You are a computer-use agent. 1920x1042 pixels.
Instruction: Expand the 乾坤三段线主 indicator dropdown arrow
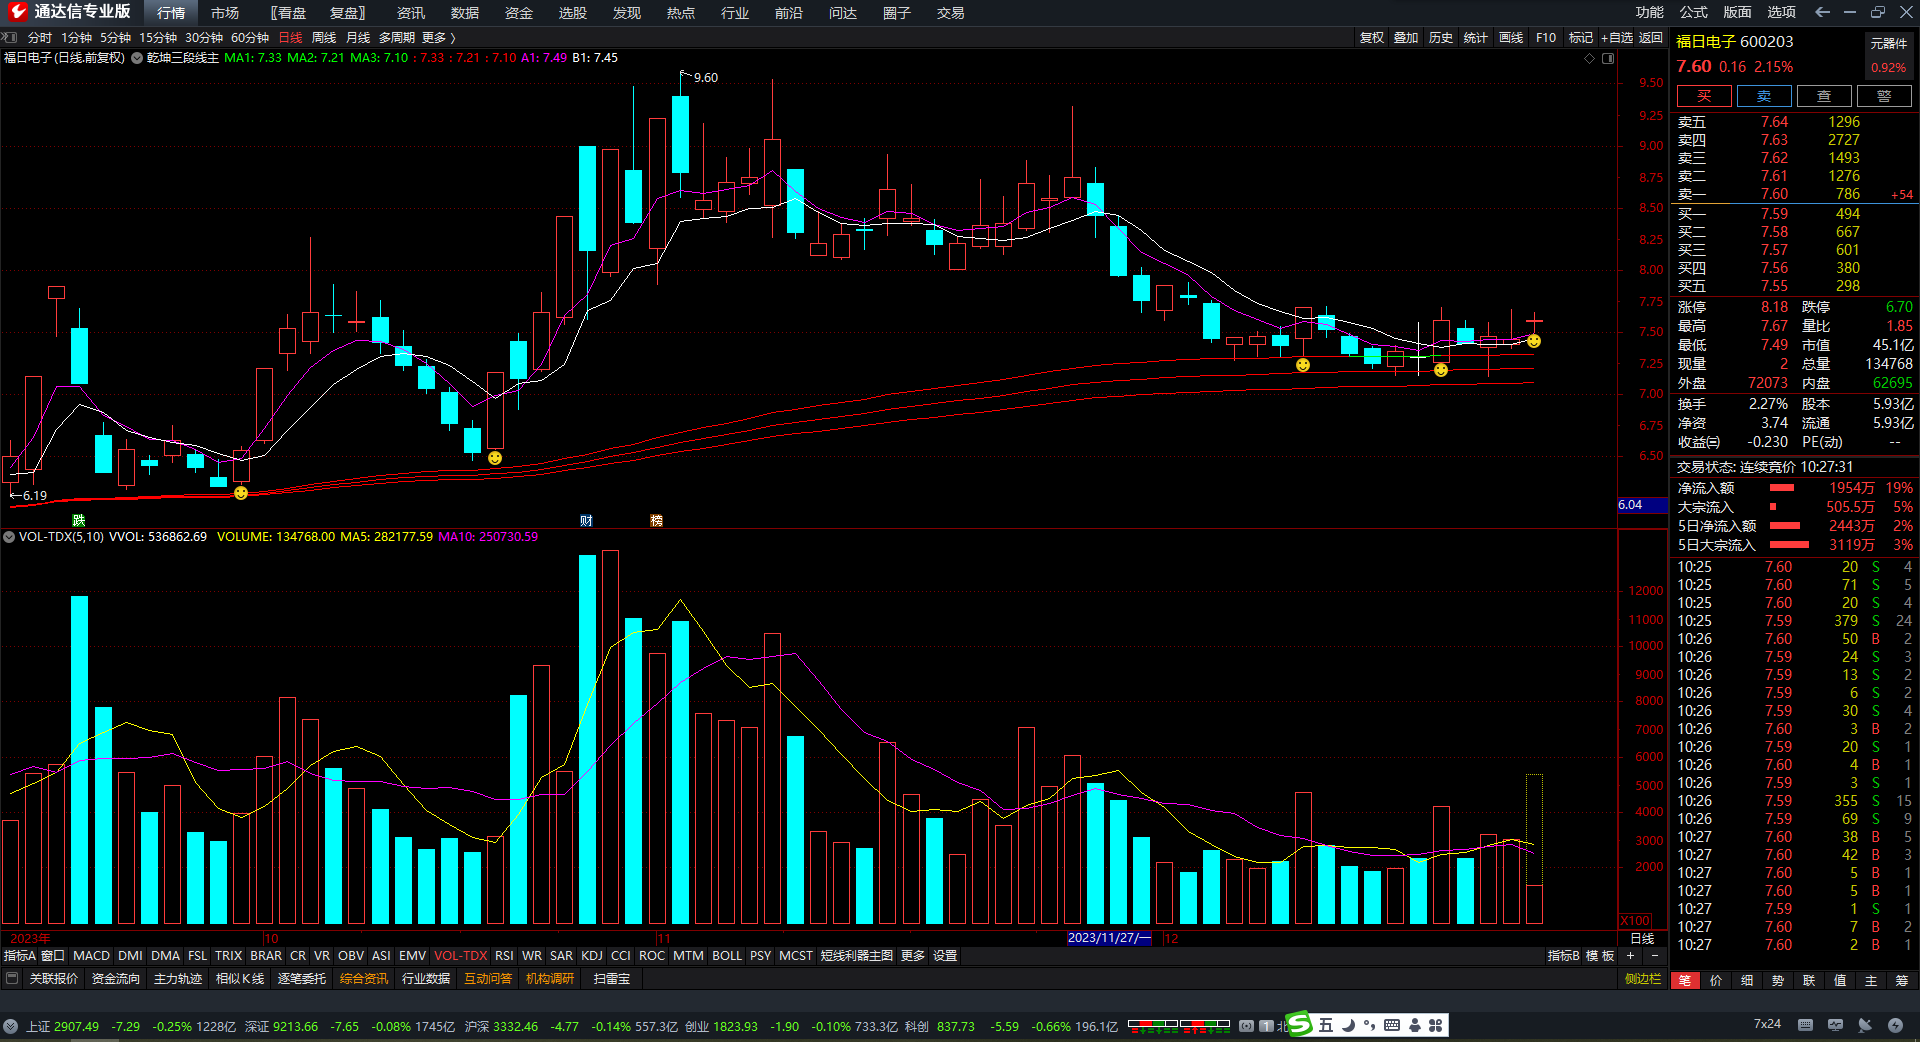click(138, 58)
